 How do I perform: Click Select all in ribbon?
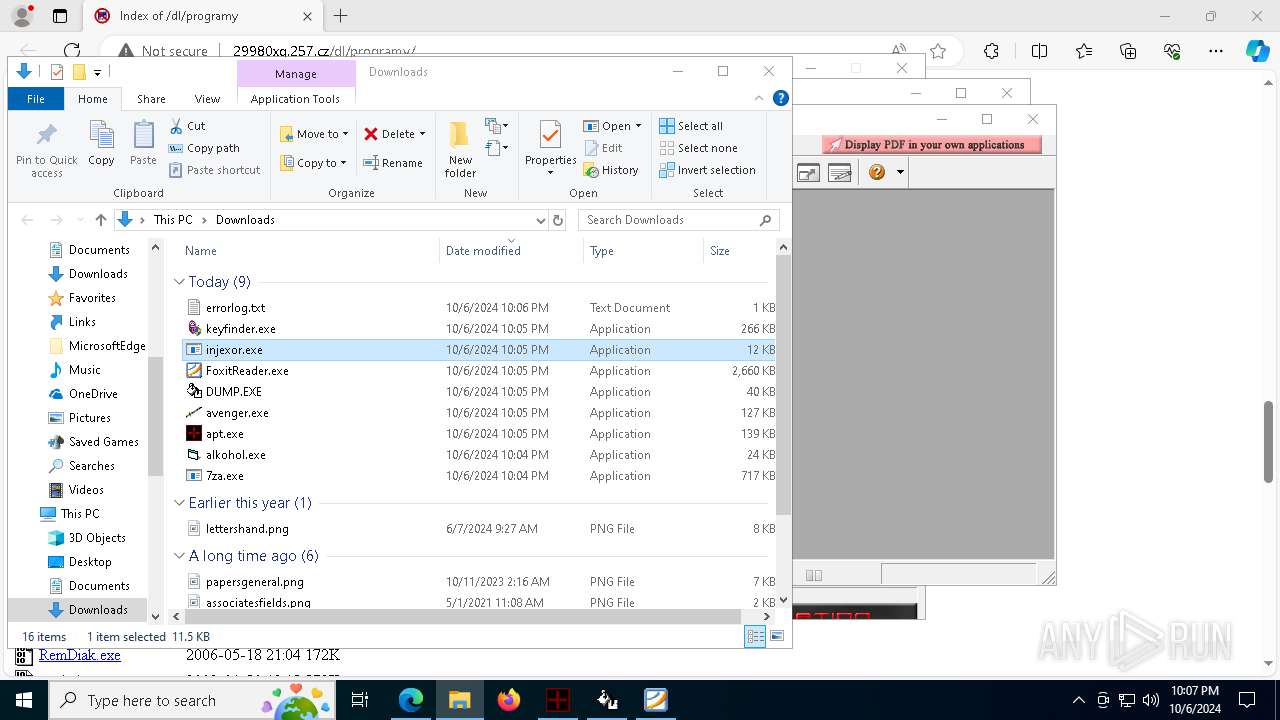click(691, 126)
